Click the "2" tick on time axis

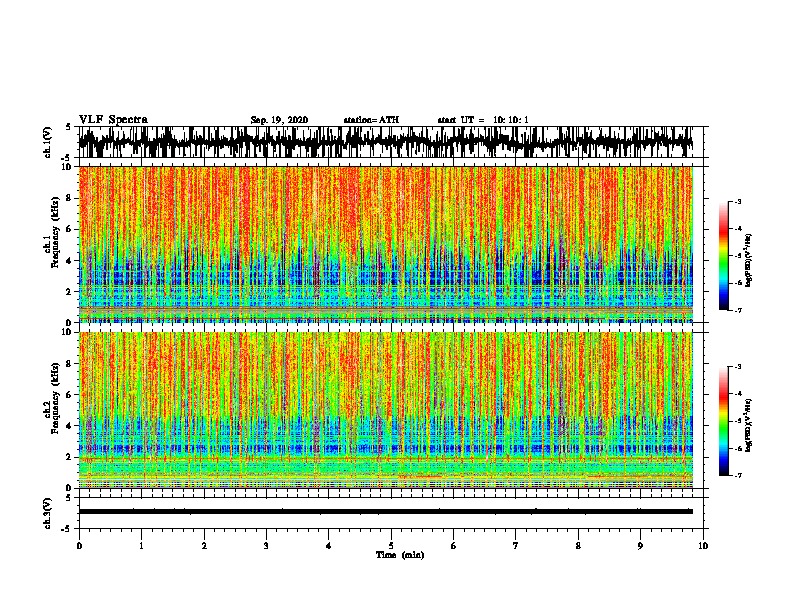click(204, 546)
